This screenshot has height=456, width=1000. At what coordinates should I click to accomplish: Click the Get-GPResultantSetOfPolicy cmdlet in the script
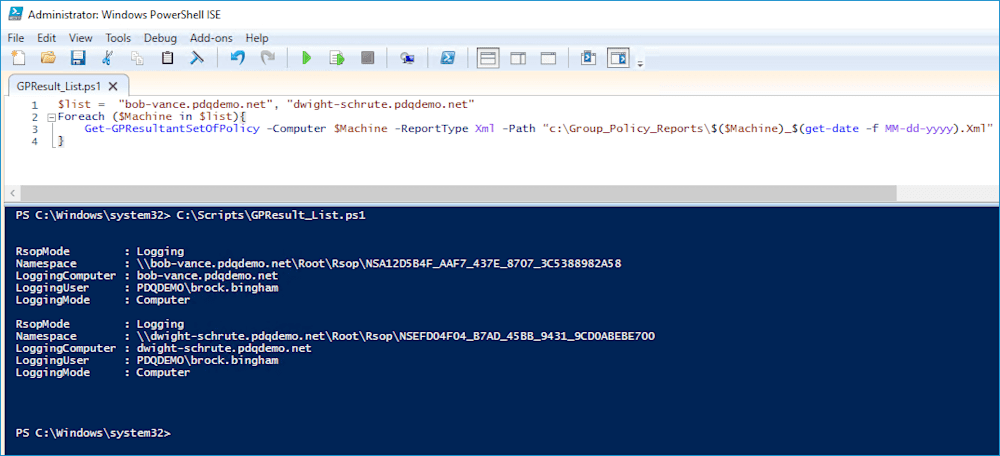[172, 129]
